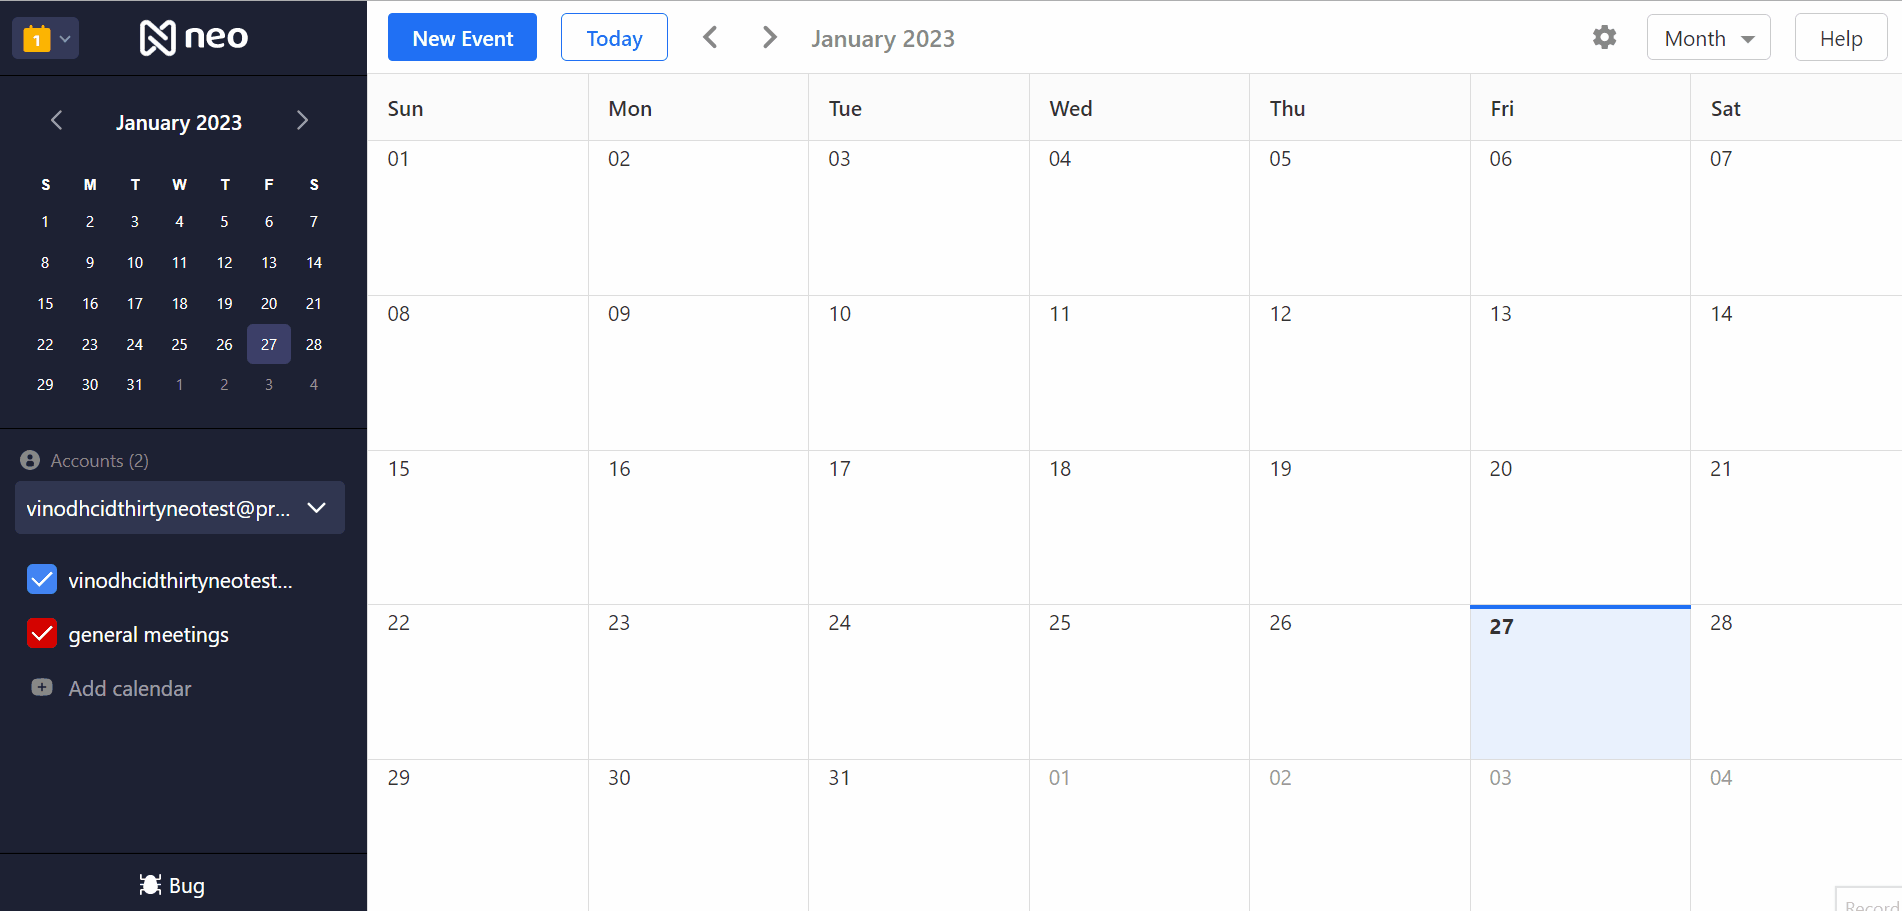Open the Month view dropdown

pyautogui.click(x=1708, y=38)
